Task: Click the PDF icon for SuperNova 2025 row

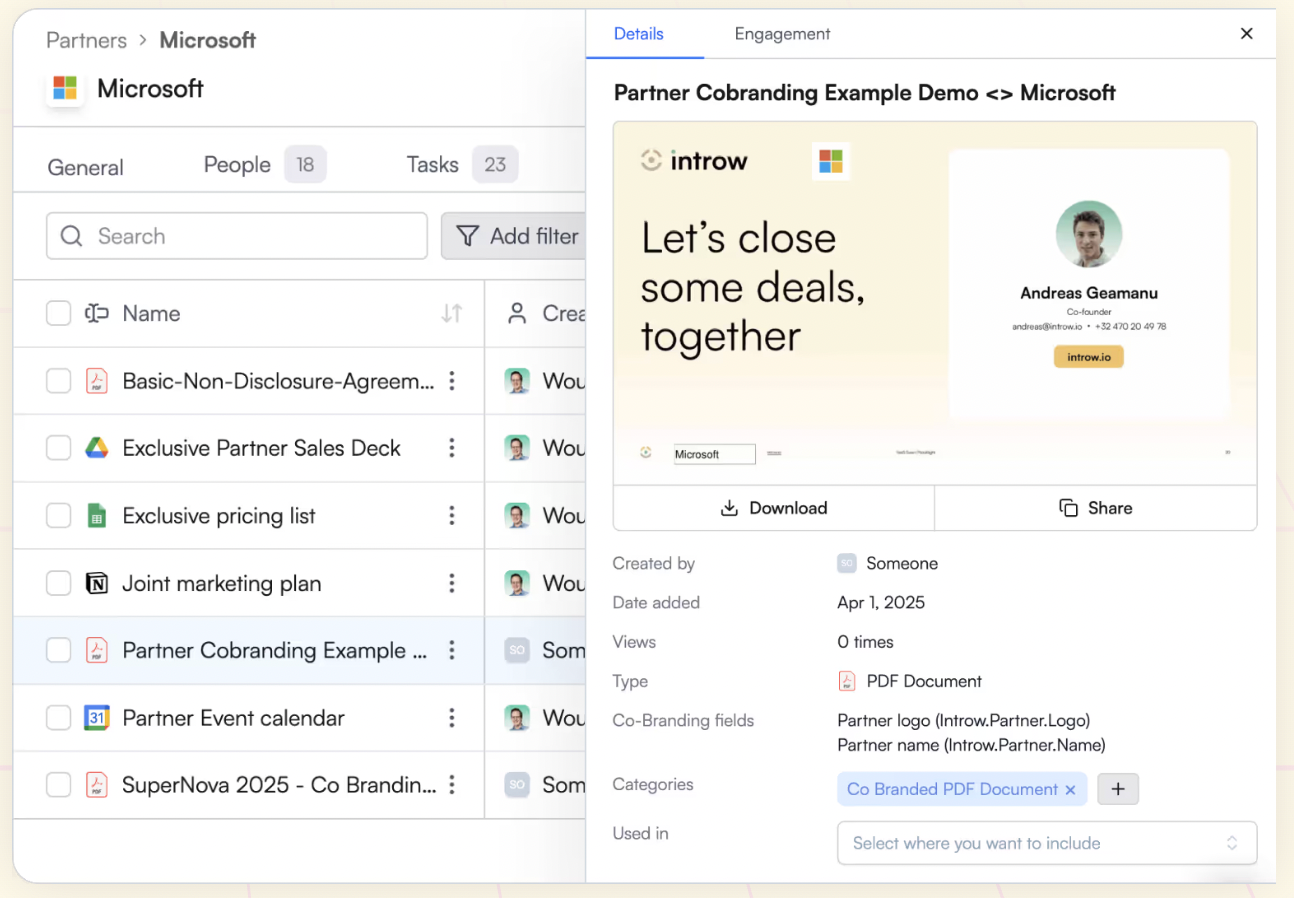Action: click(96, 785)
